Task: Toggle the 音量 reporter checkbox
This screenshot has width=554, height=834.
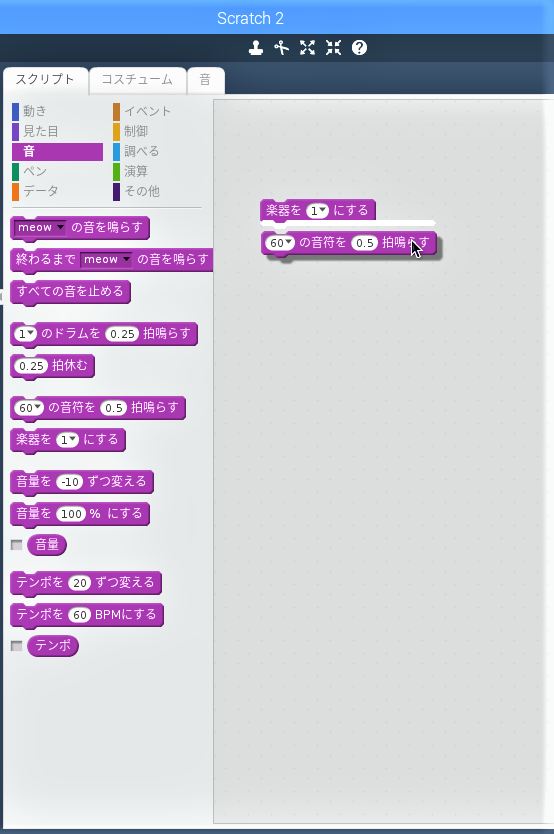Action: pyautogui.click(x=17, y=545)
